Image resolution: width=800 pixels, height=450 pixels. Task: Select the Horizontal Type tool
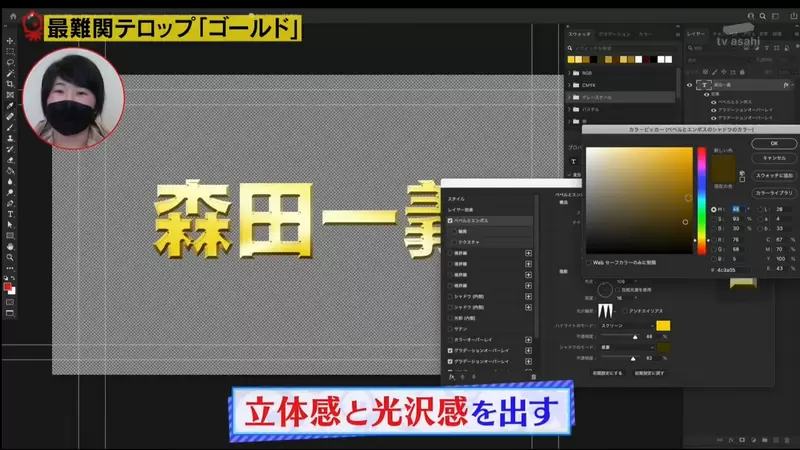pyautogui.click(x=10, y=214)
